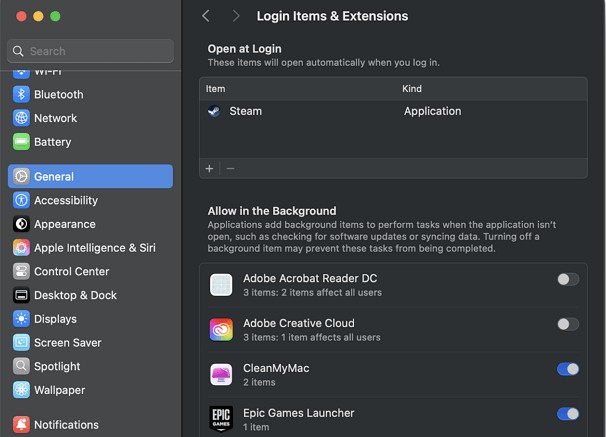Remove login item with minus button
Image resolution: width=606 pixels, height=437 pixels.
tap(230, 169)
